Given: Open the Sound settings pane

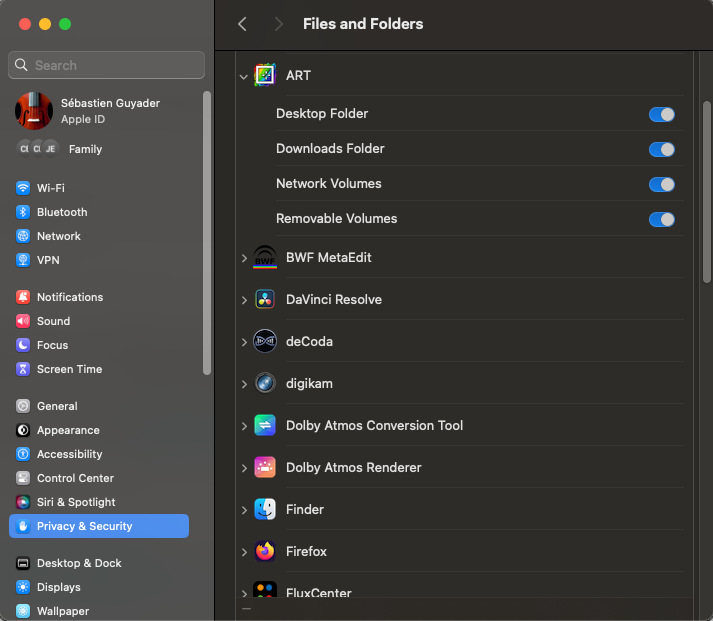Looking at the screenshot, I should coord(99,321).
